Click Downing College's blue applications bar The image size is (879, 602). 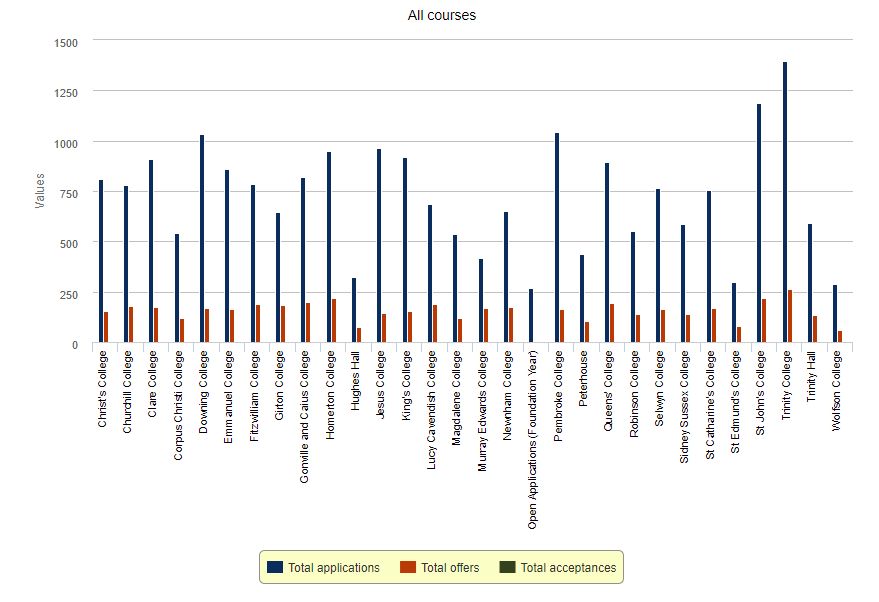(x=202, y=239)
